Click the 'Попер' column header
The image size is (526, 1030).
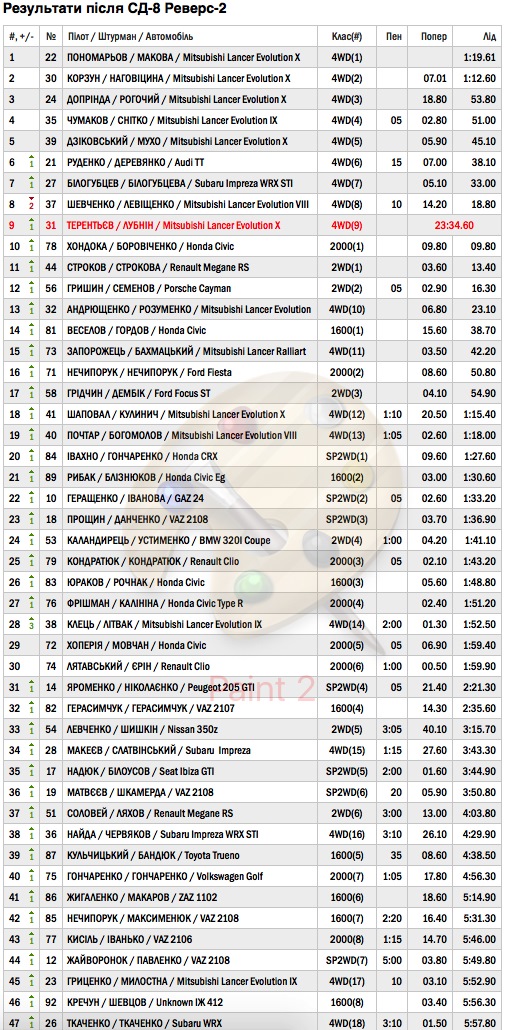pos(435,37)
